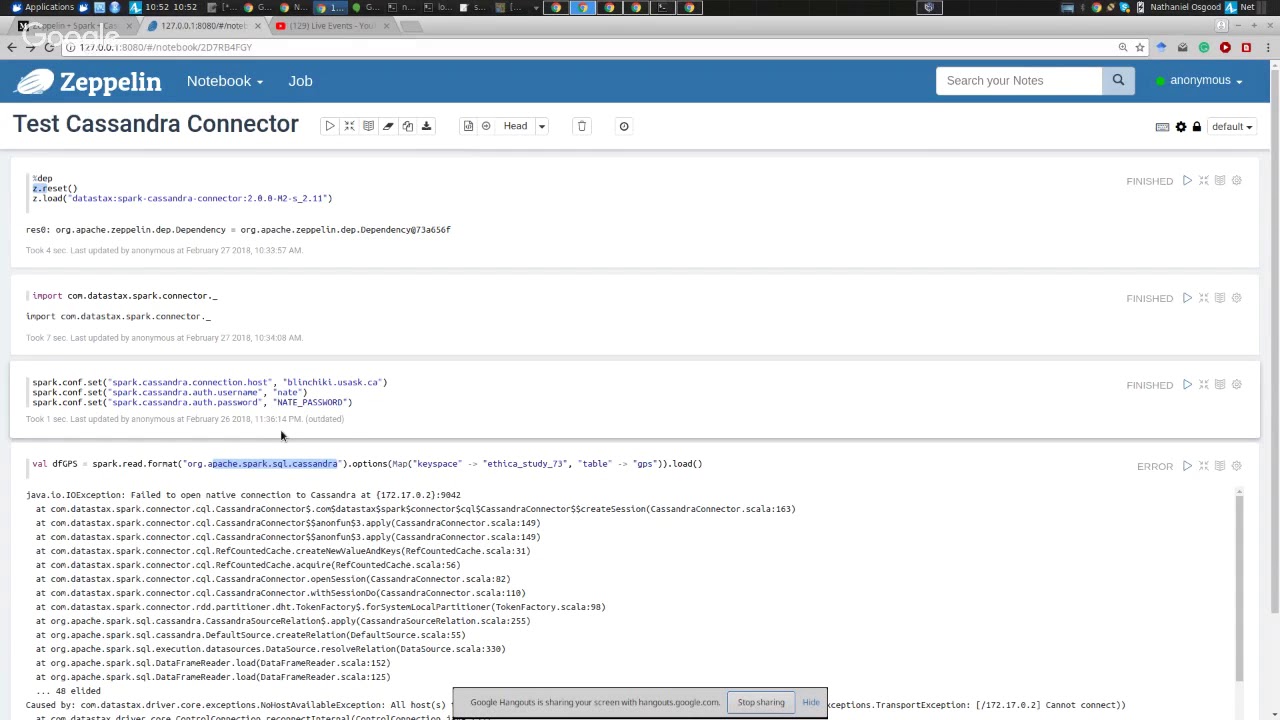This screenshot has width=1280, height=720.
Task: Select the Head revision button
Action: [515, 126]
